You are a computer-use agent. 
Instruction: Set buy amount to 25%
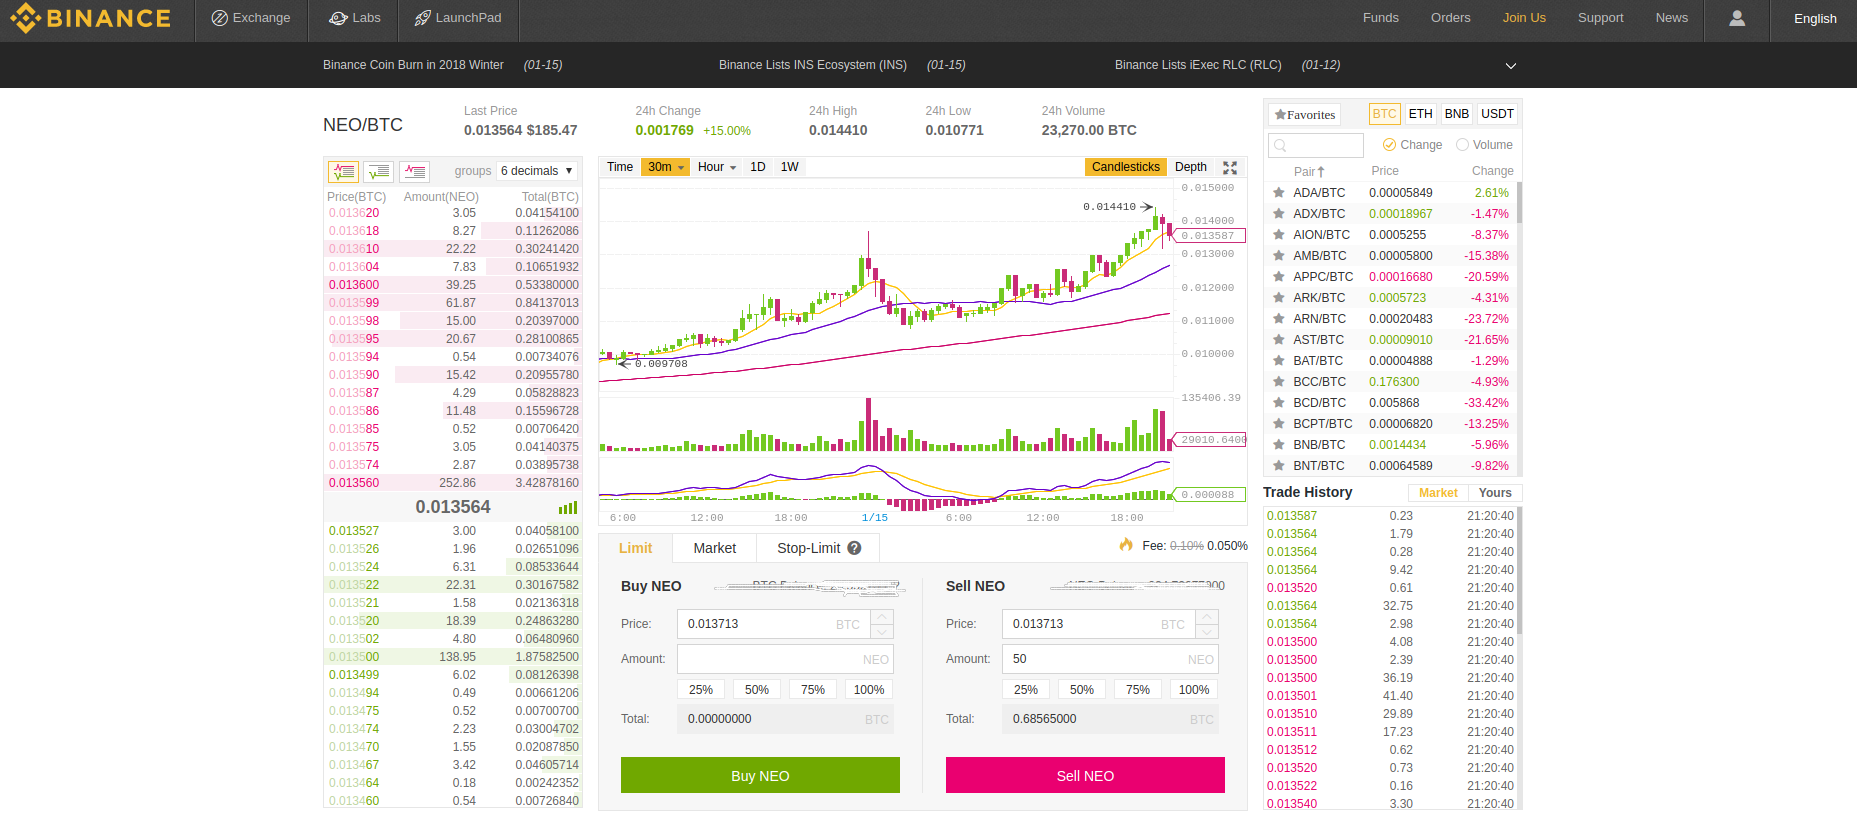pos(701,690)
